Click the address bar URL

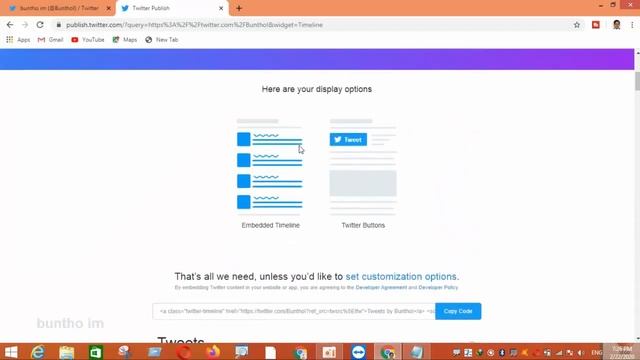(194, 25)
